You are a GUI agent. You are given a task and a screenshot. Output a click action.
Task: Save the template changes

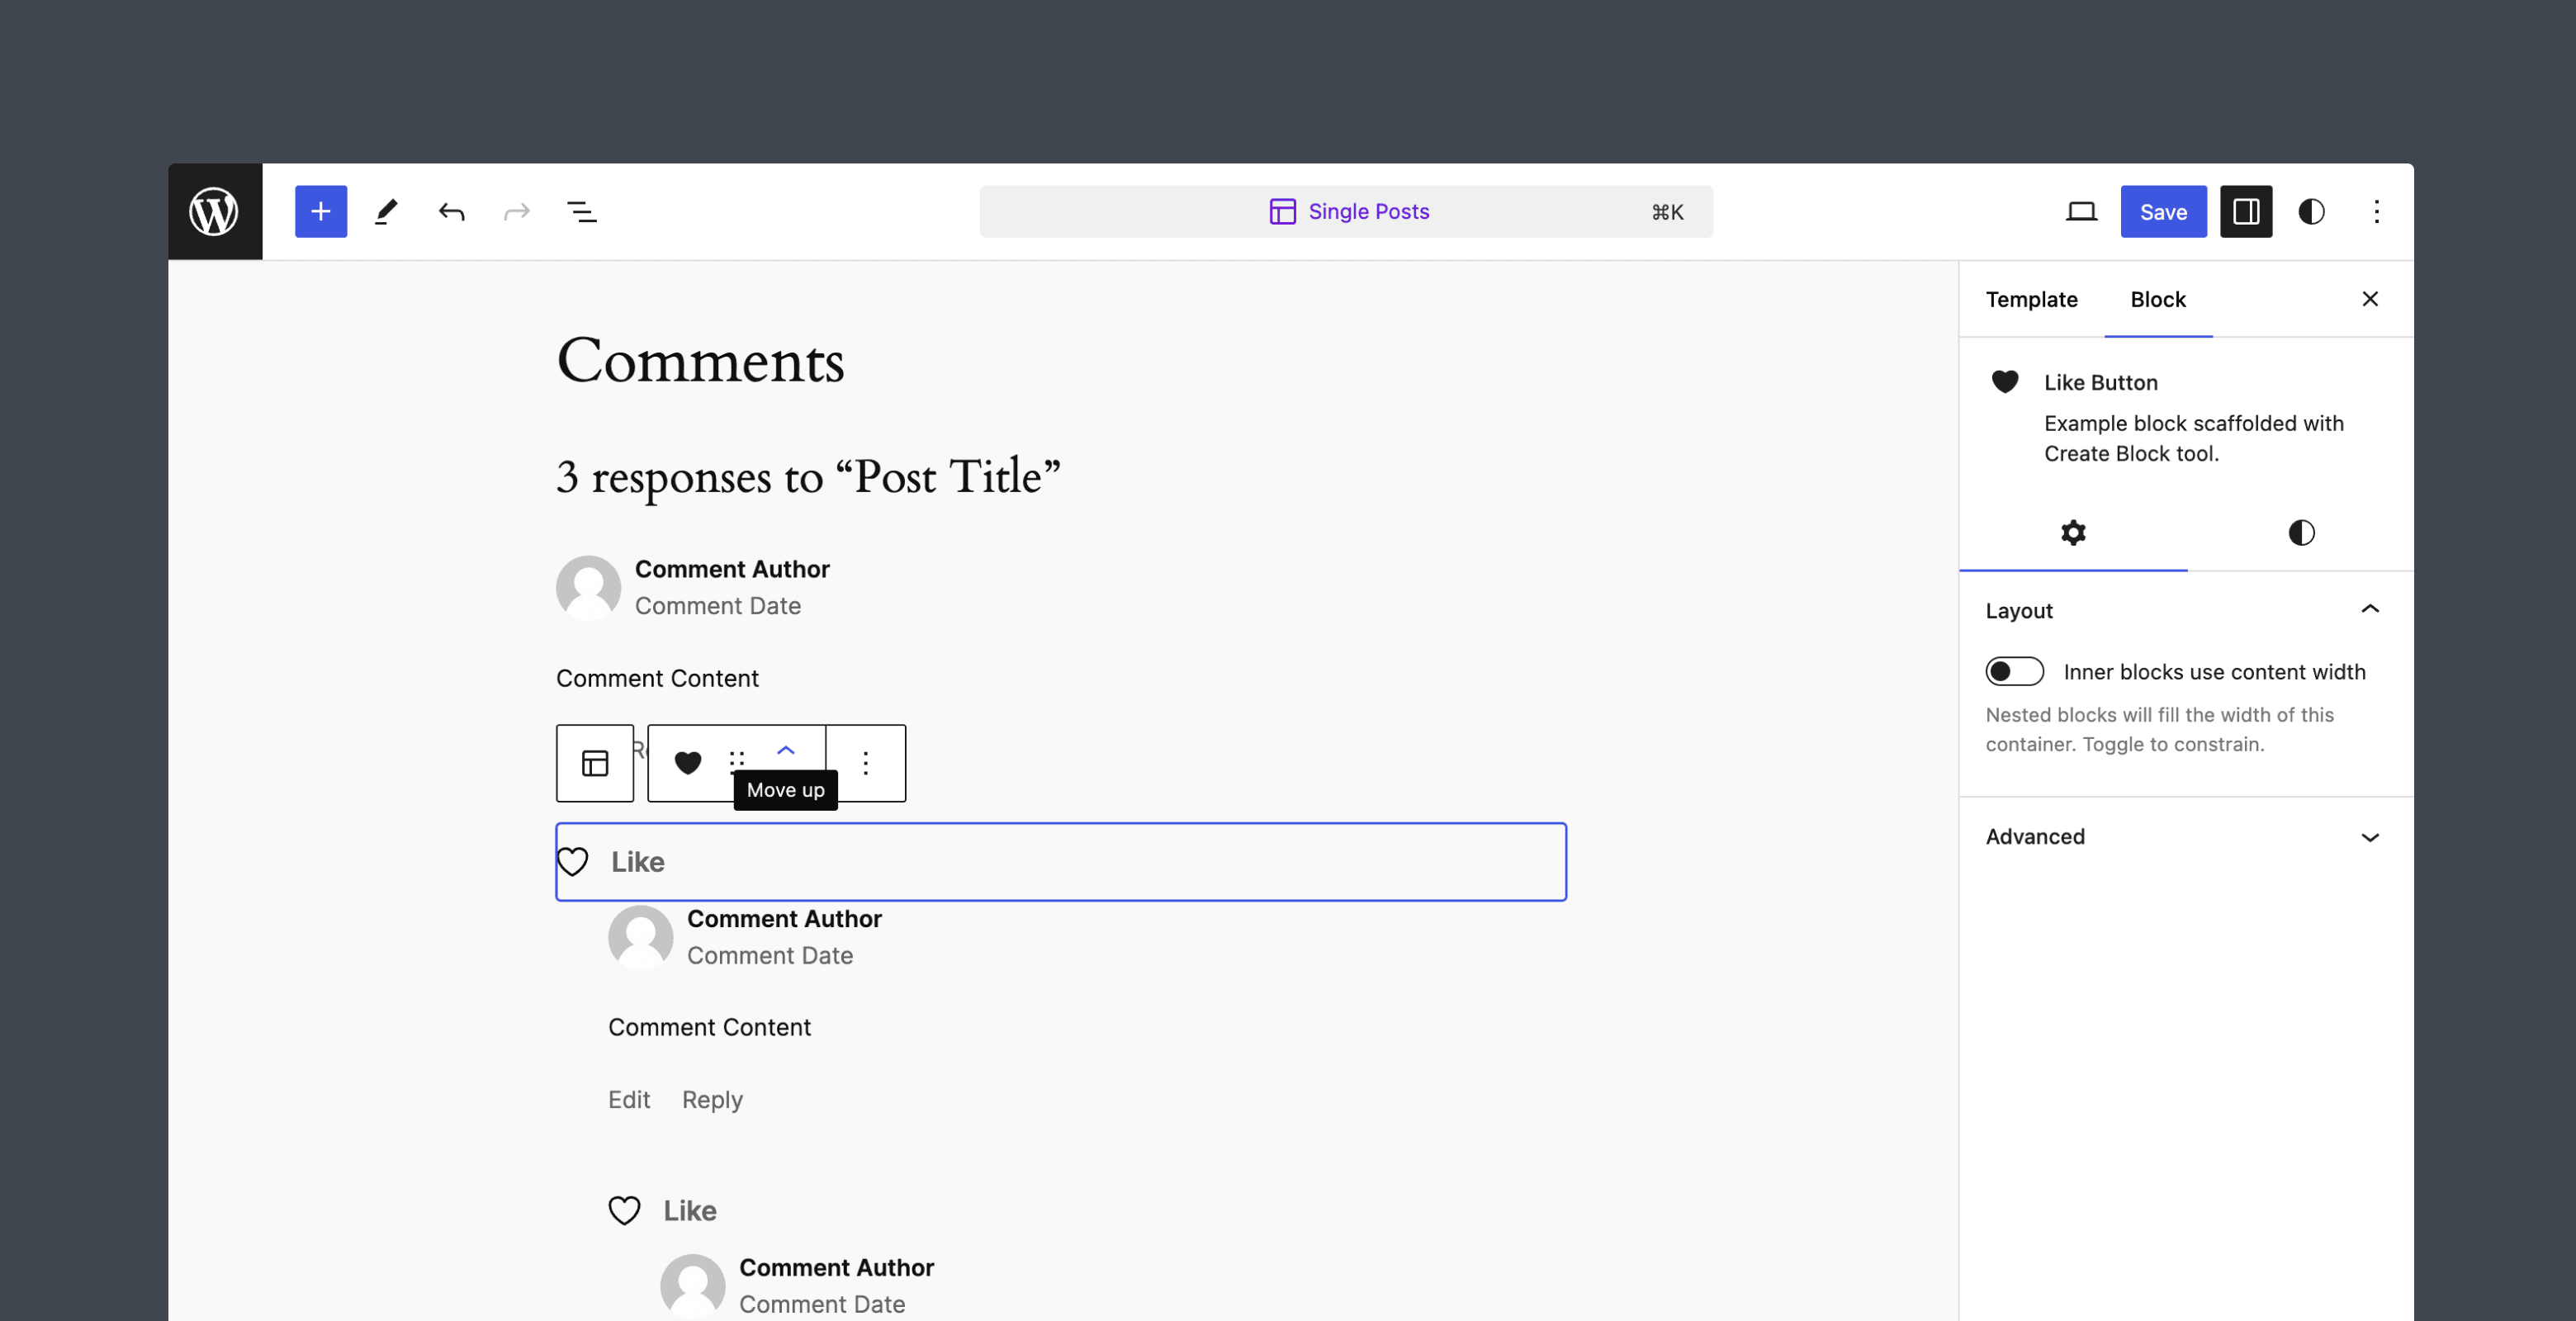[2163, 211]
